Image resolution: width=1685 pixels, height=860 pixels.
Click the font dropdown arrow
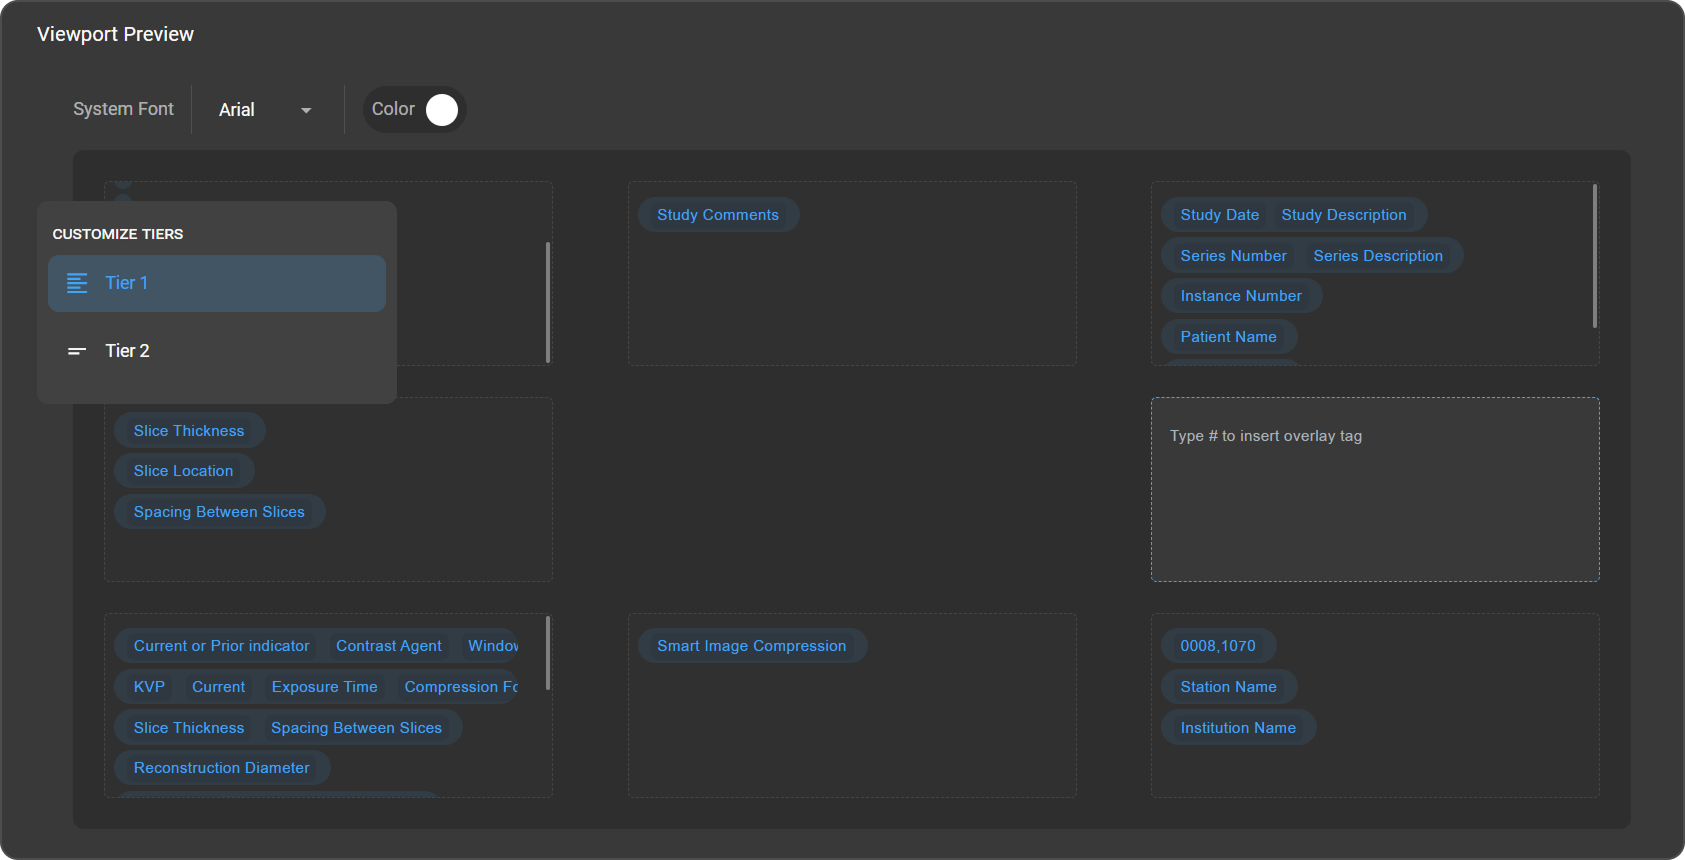(x=306, y=110)
